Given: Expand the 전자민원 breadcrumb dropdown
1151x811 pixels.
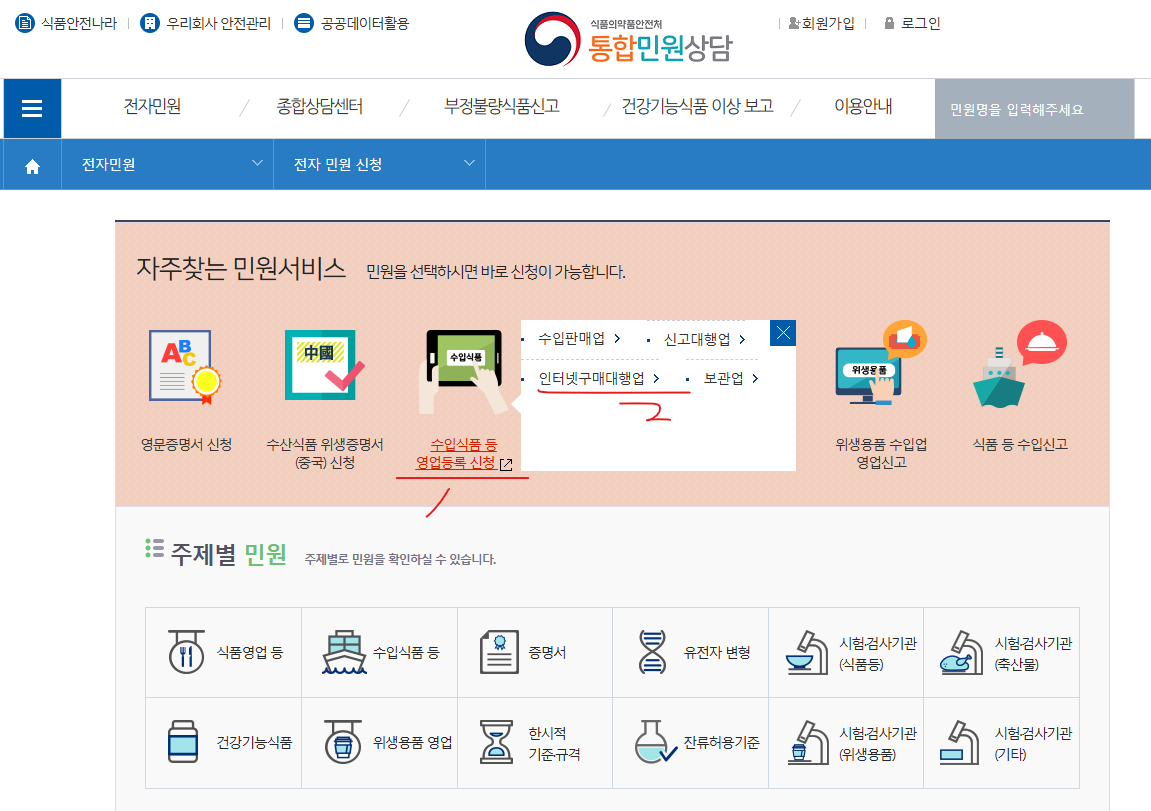Looking at the screenshot, I should pyautogui.click(x=168, y=163).
